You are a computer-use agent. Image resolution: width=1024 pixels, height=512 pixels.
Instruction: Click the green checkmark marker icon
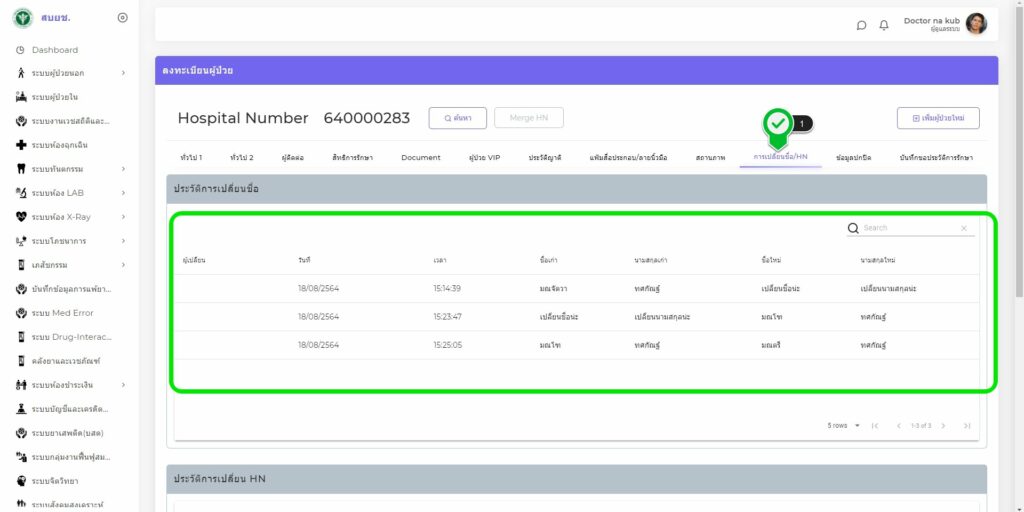tap(777, 124)
